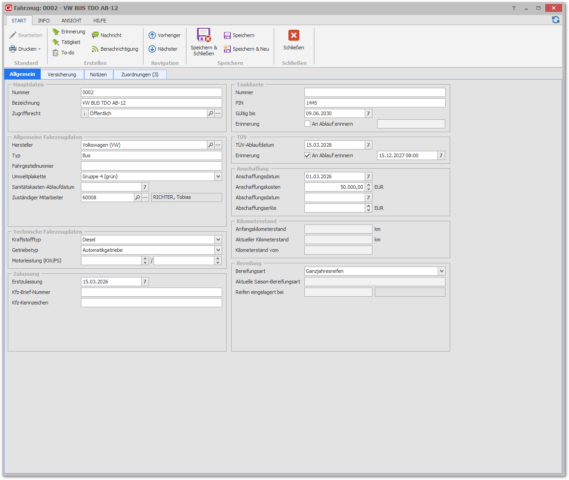The height and width of the screenshot is (480, 569).
Task: Switch to the Versicherung tab
Action: (x=62, y=75)
